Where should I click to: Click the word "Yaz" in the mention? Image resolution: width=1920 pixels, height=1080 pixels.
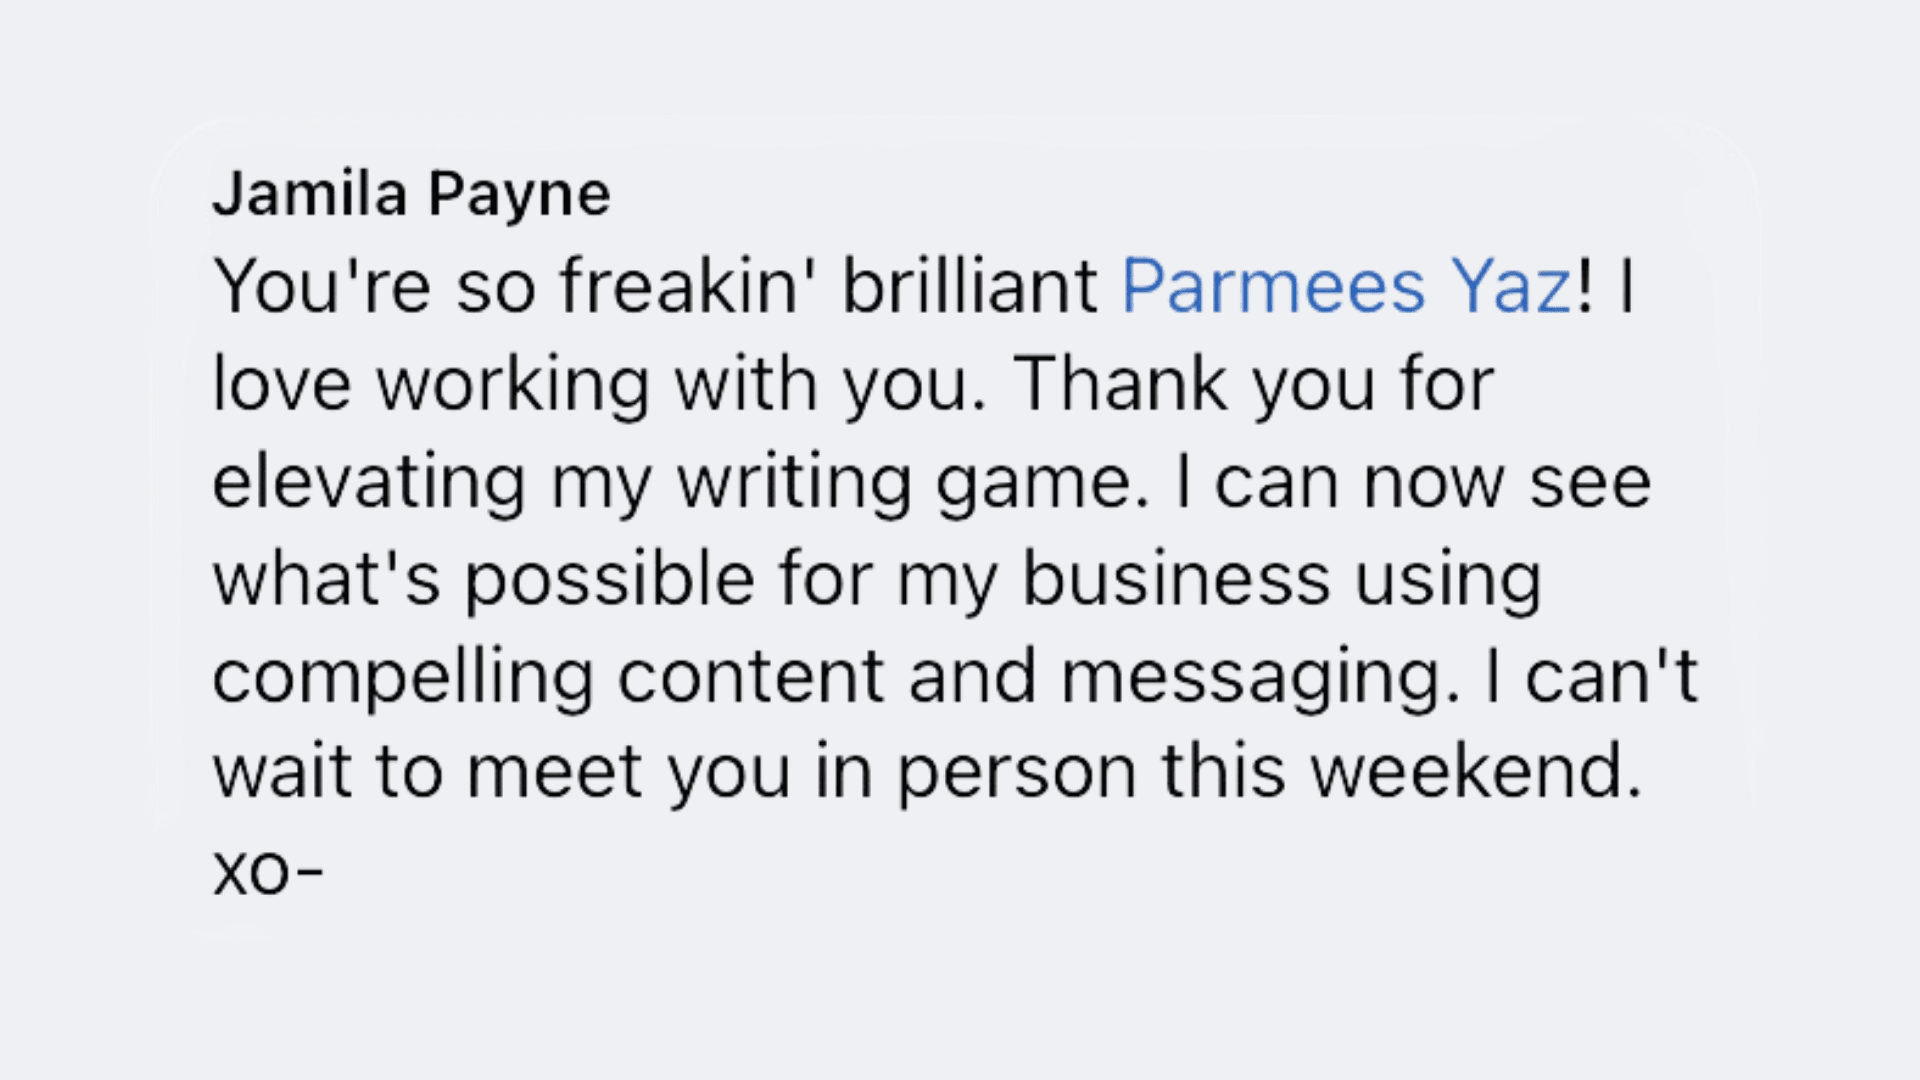click(x=1511, y=287)
